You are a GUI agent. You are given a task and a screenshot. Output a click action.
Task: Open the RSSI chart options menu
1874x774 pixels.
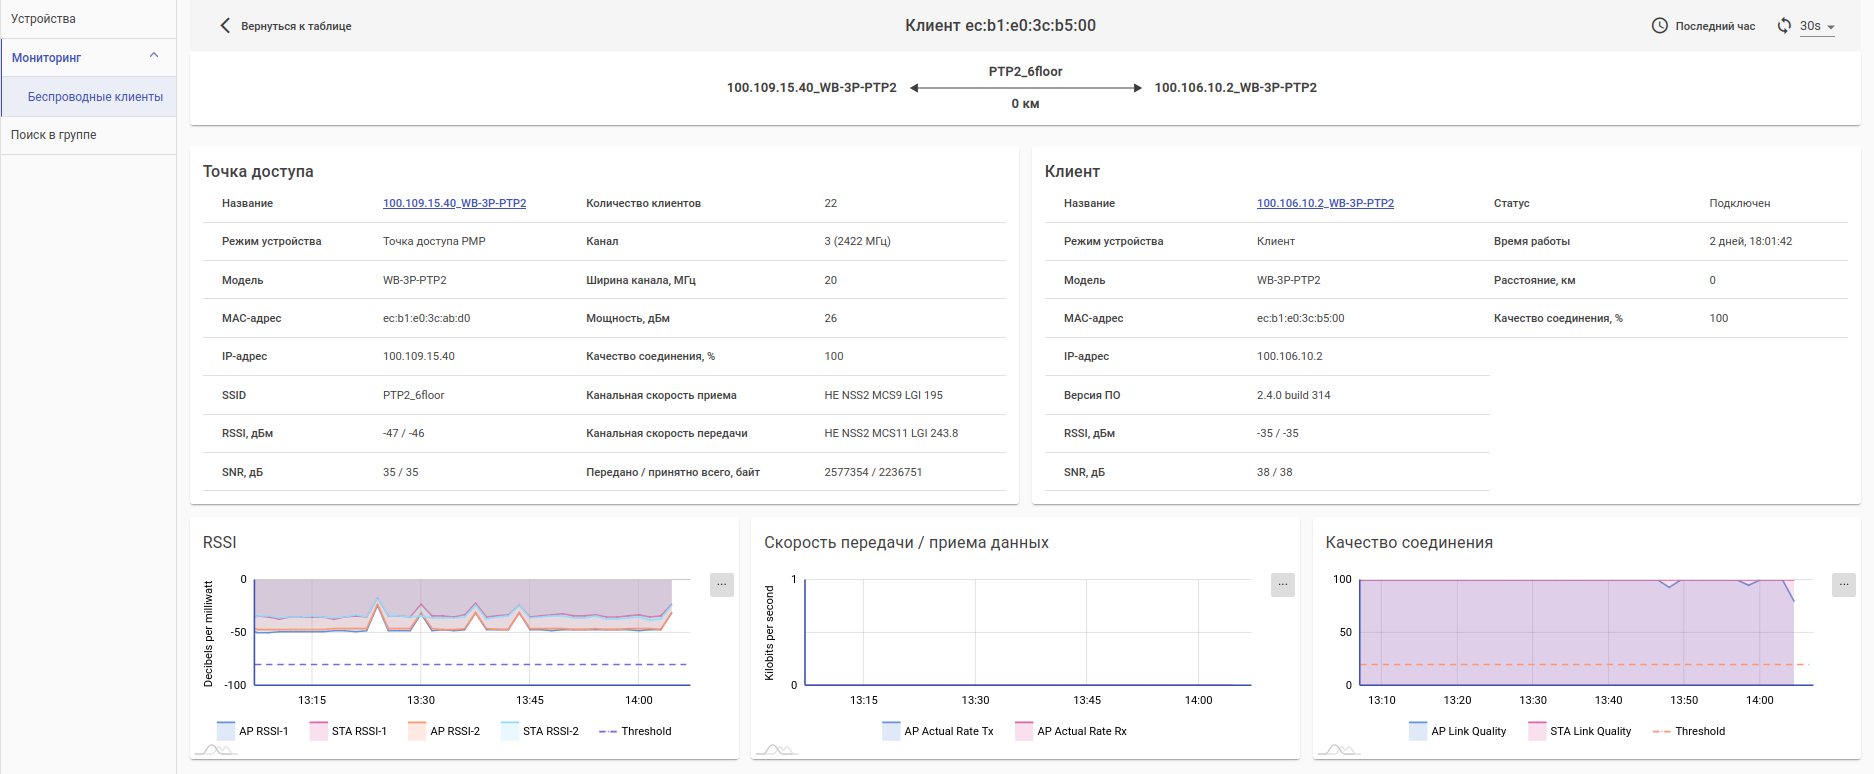721,584
